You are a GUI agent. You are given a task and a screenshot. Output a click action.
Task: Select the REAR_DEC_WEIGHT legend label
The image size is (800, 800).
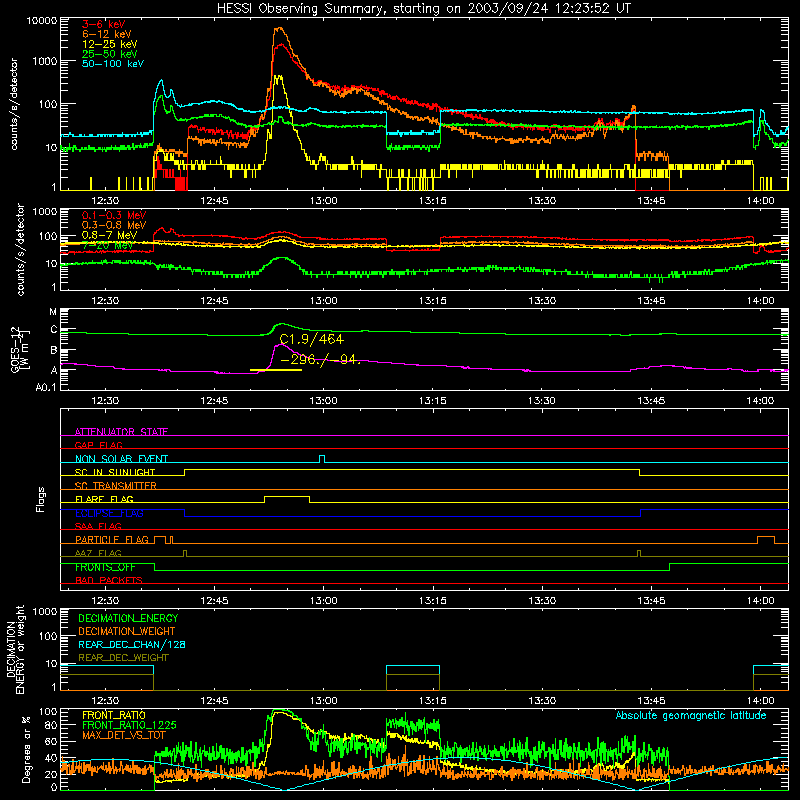tap(123, 658)
